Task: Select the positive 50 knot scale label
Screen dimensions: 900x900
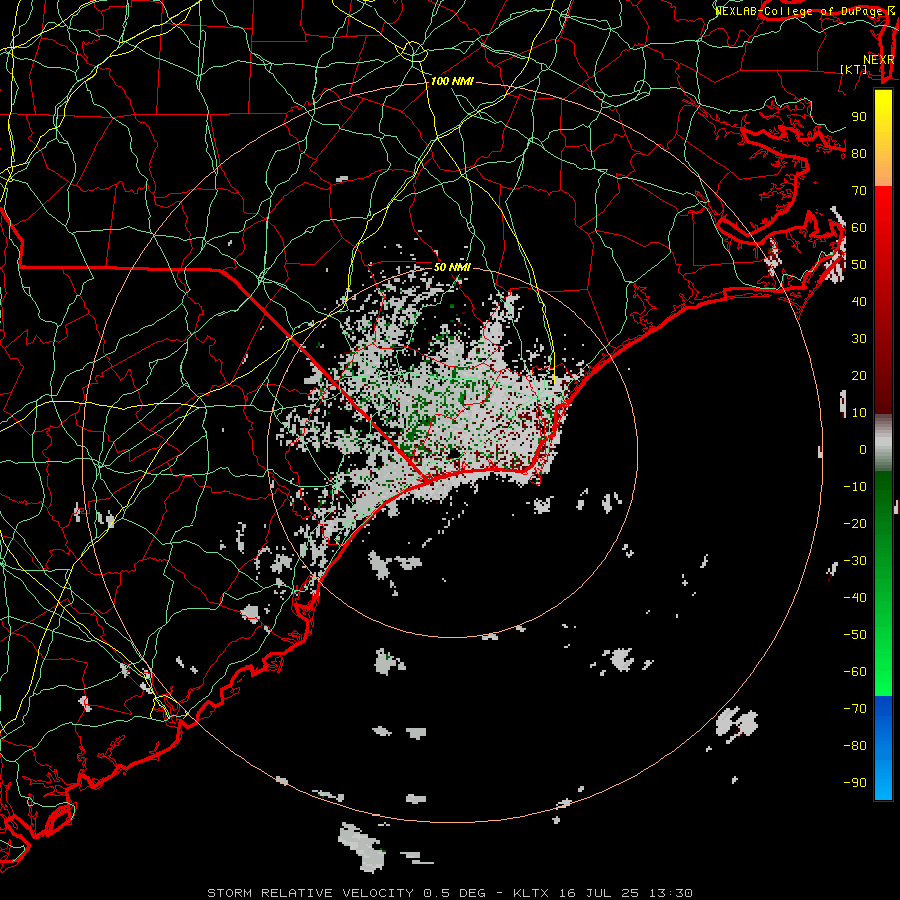Action: (859, 265)
